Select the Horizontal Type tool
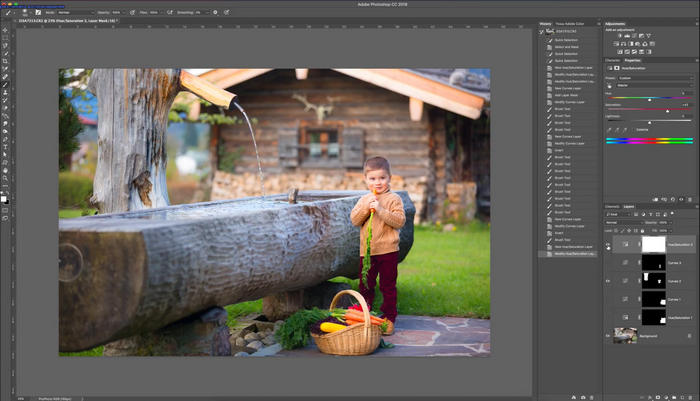This screenshot has width=700, height=401. 5,147
